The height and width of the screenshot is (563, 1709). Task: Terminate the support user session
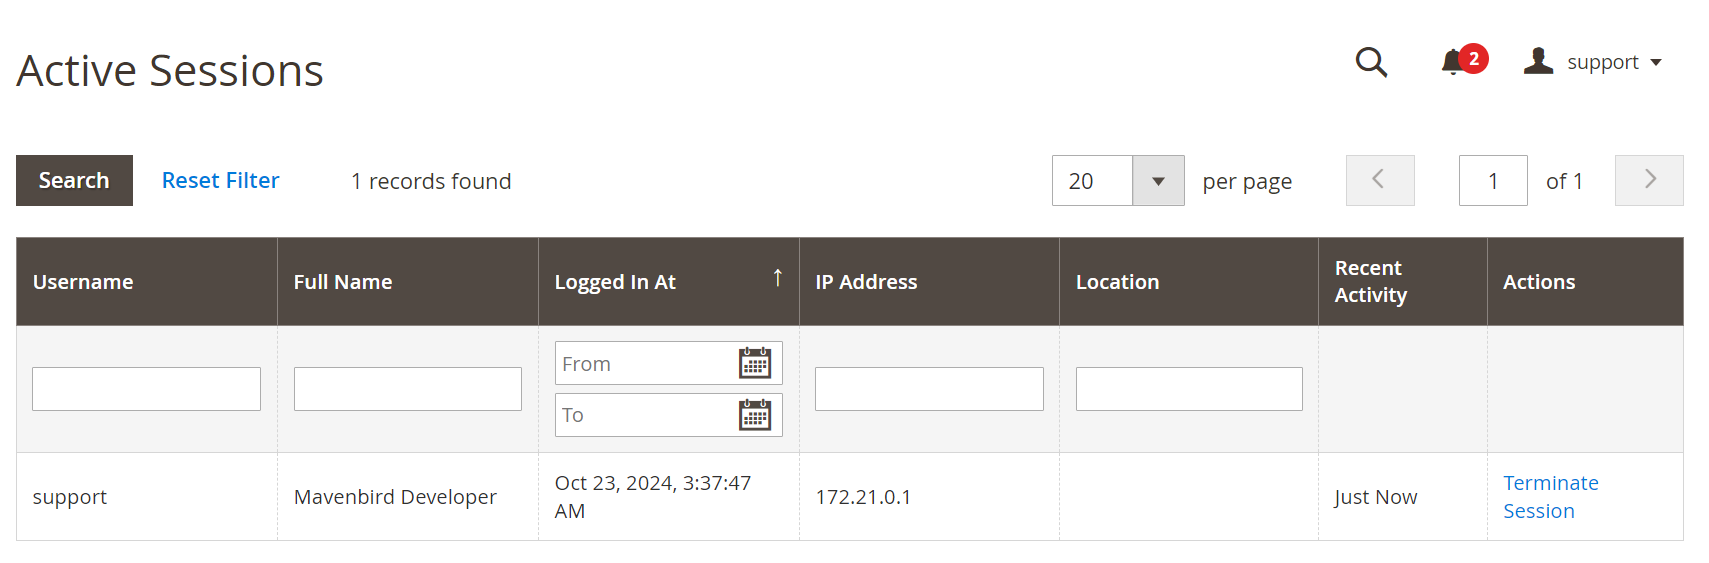tap(1551, 497)
